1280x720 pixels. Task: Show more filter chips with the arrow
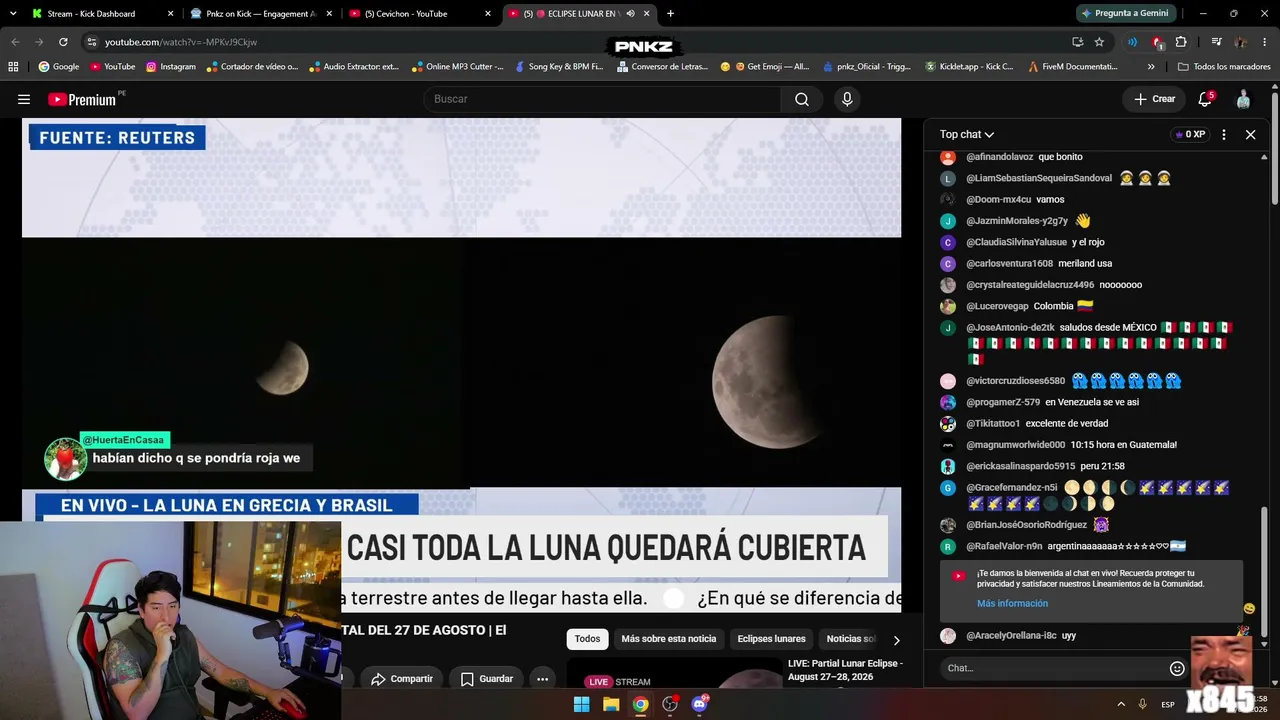[896, 640]
